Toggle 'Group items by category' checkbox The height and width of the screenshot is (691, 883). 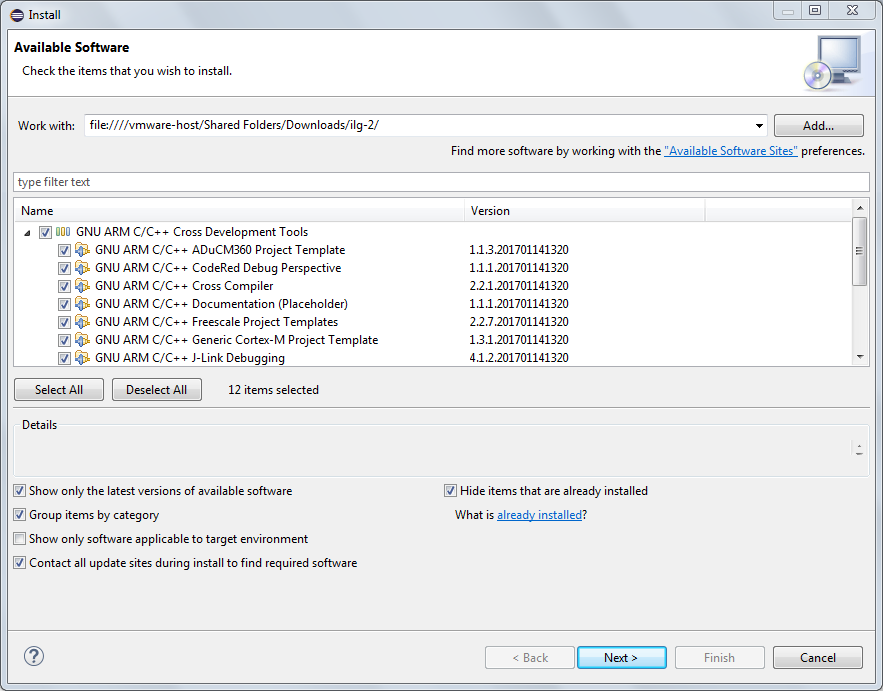click(x=20, y=515)
